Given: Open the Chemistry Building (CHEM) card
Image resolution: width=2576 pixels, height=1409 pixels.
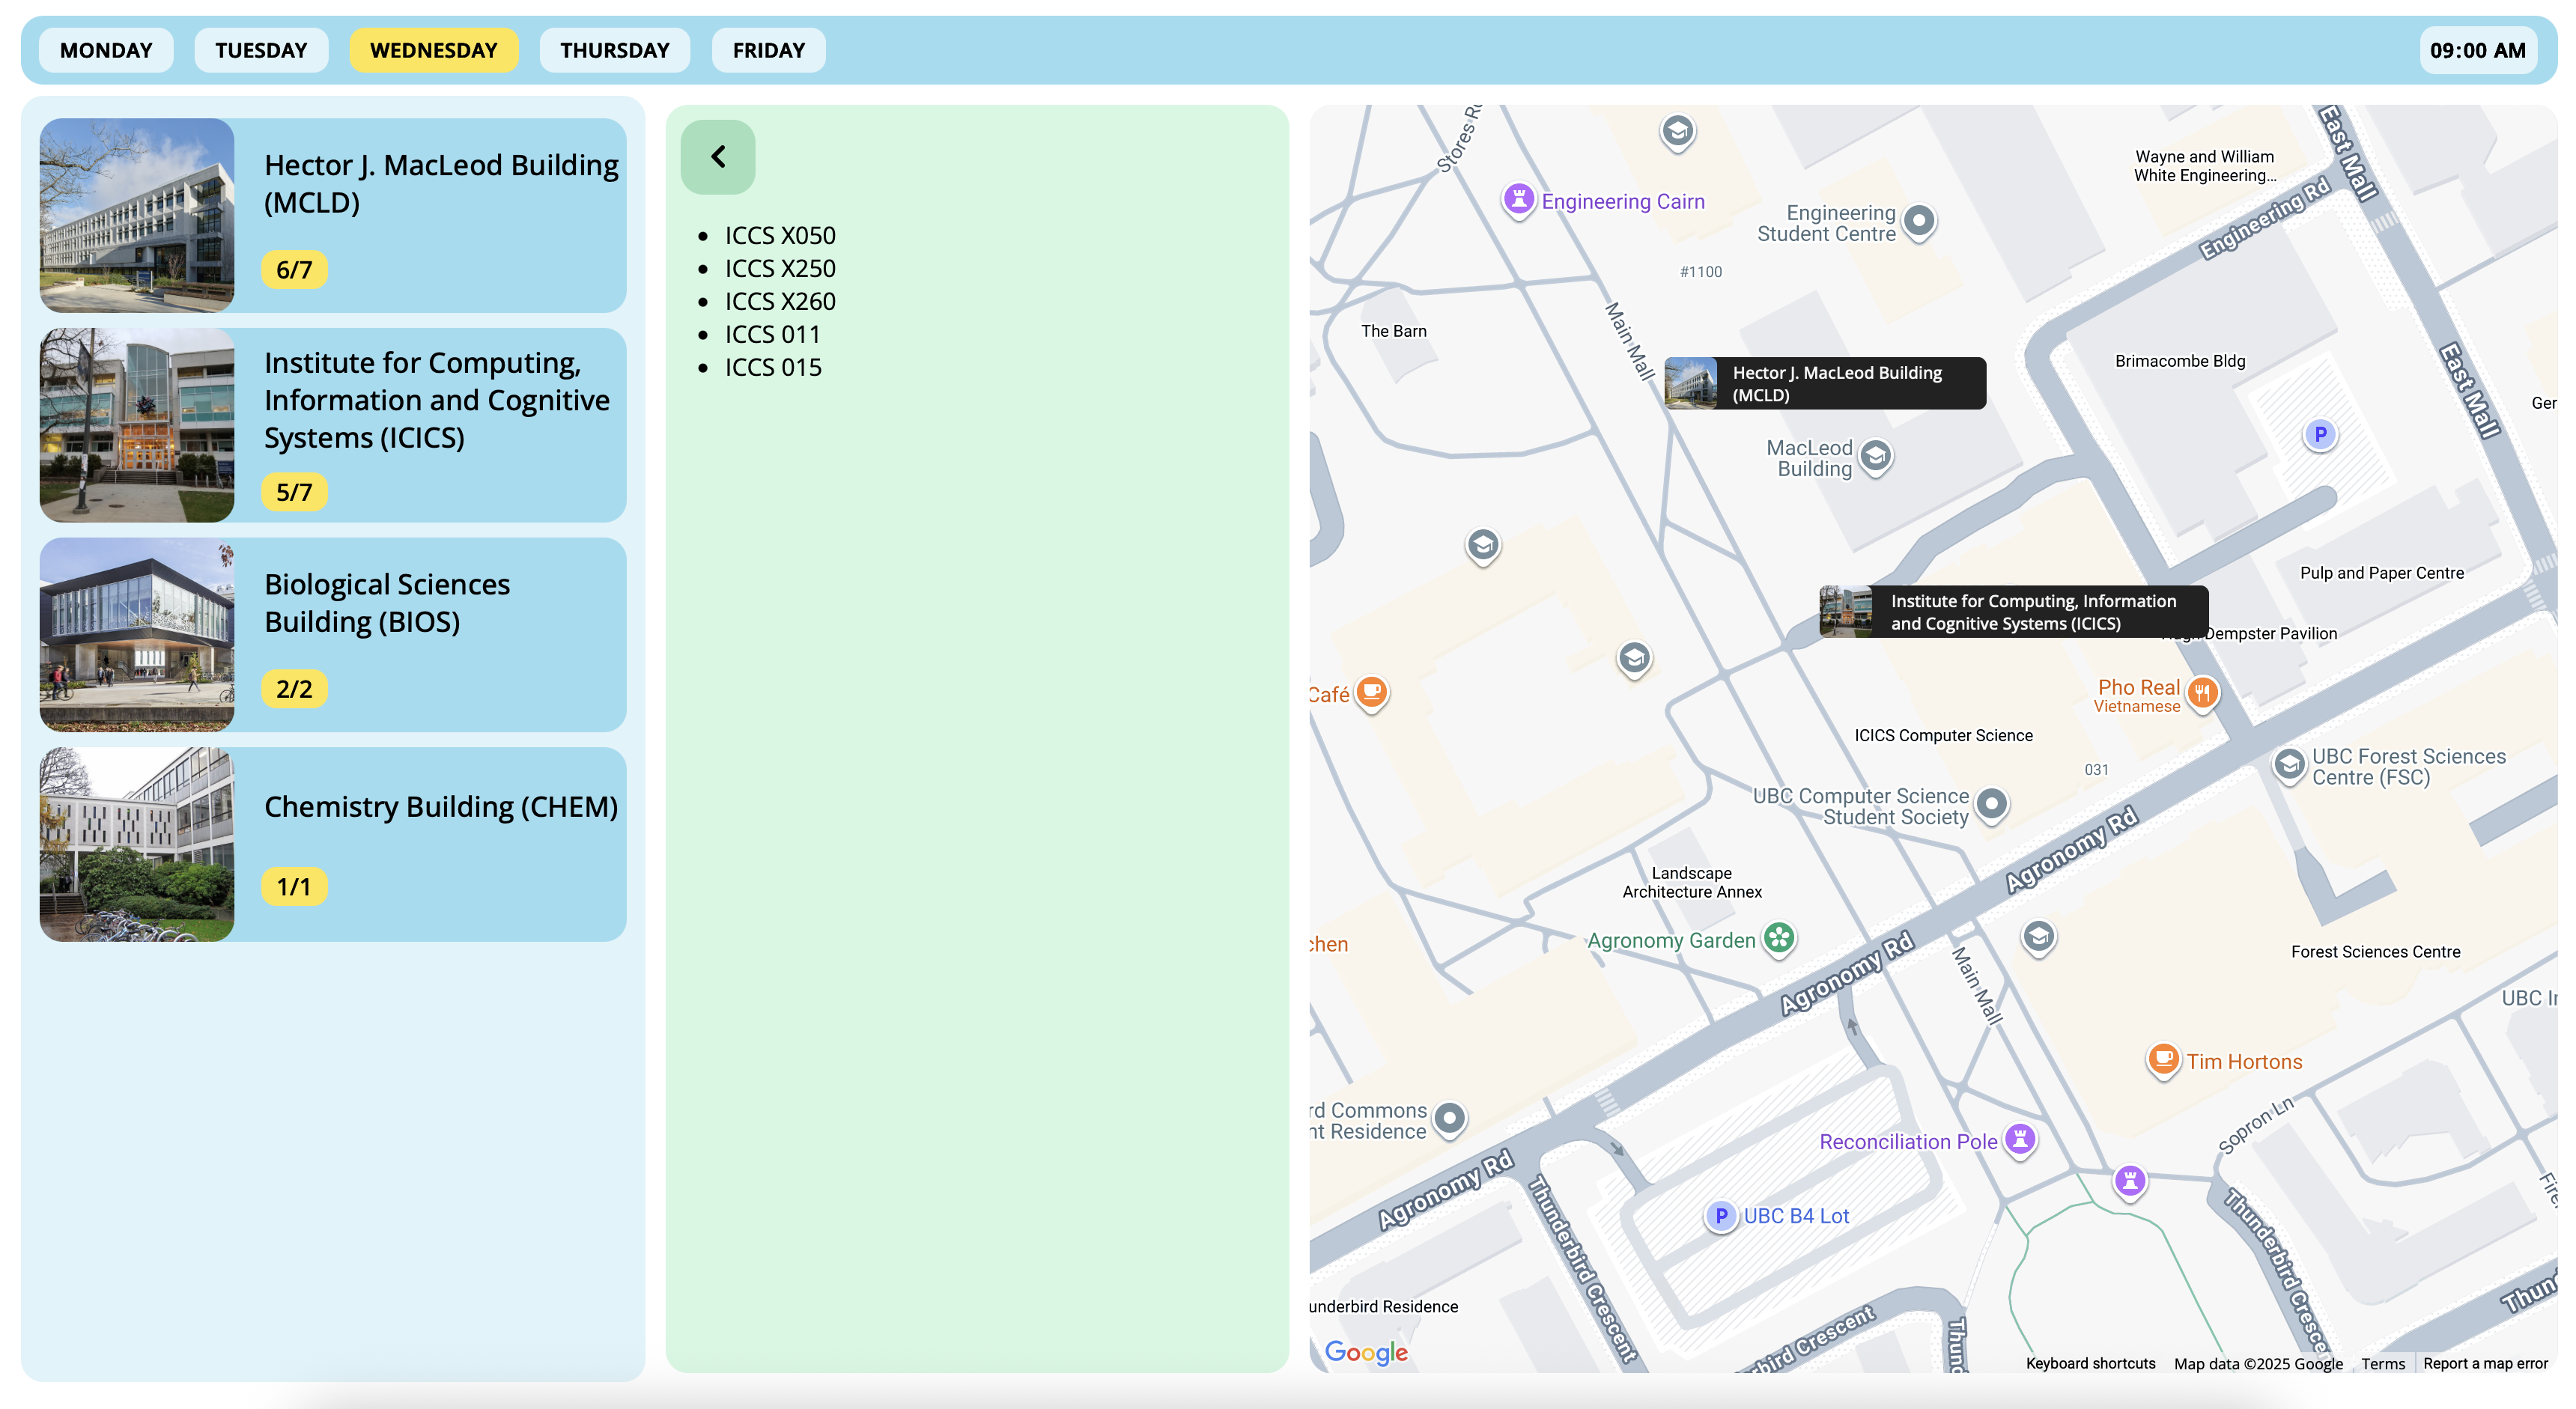Looking at the screenshot, I should (333, 844).
